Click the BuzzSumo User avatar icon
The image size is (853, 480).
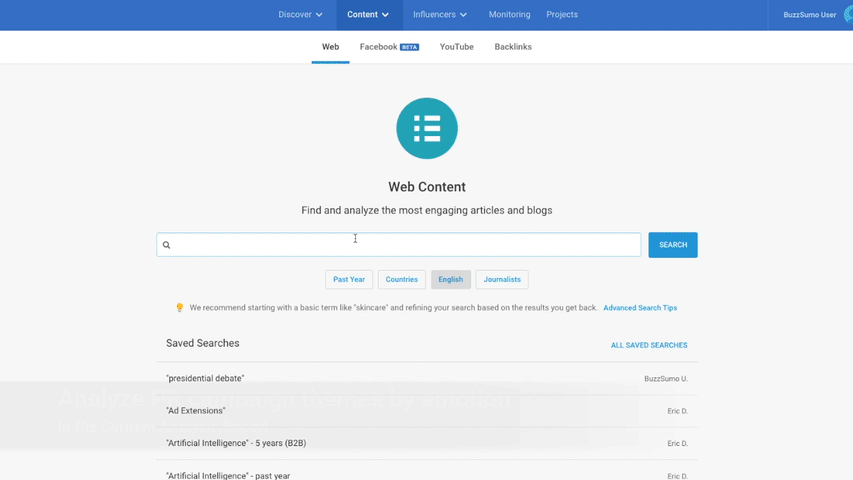coord(847,15)
